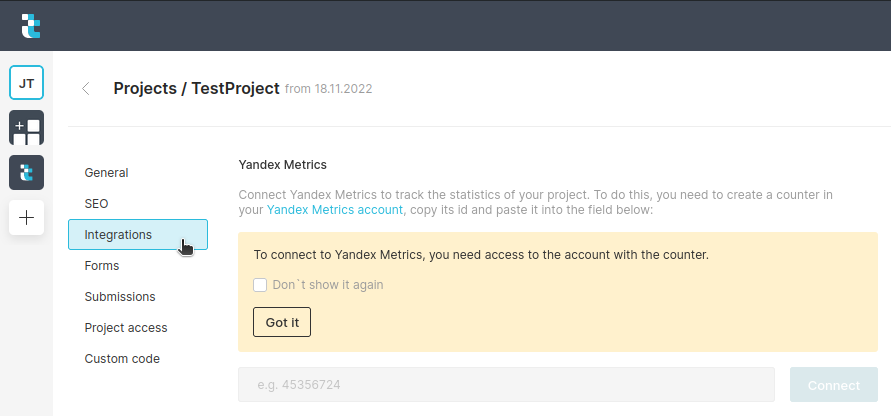Click the logo in the top dark header
The height and width of the screenshot is (416, 891).
(x=31, y=26)
